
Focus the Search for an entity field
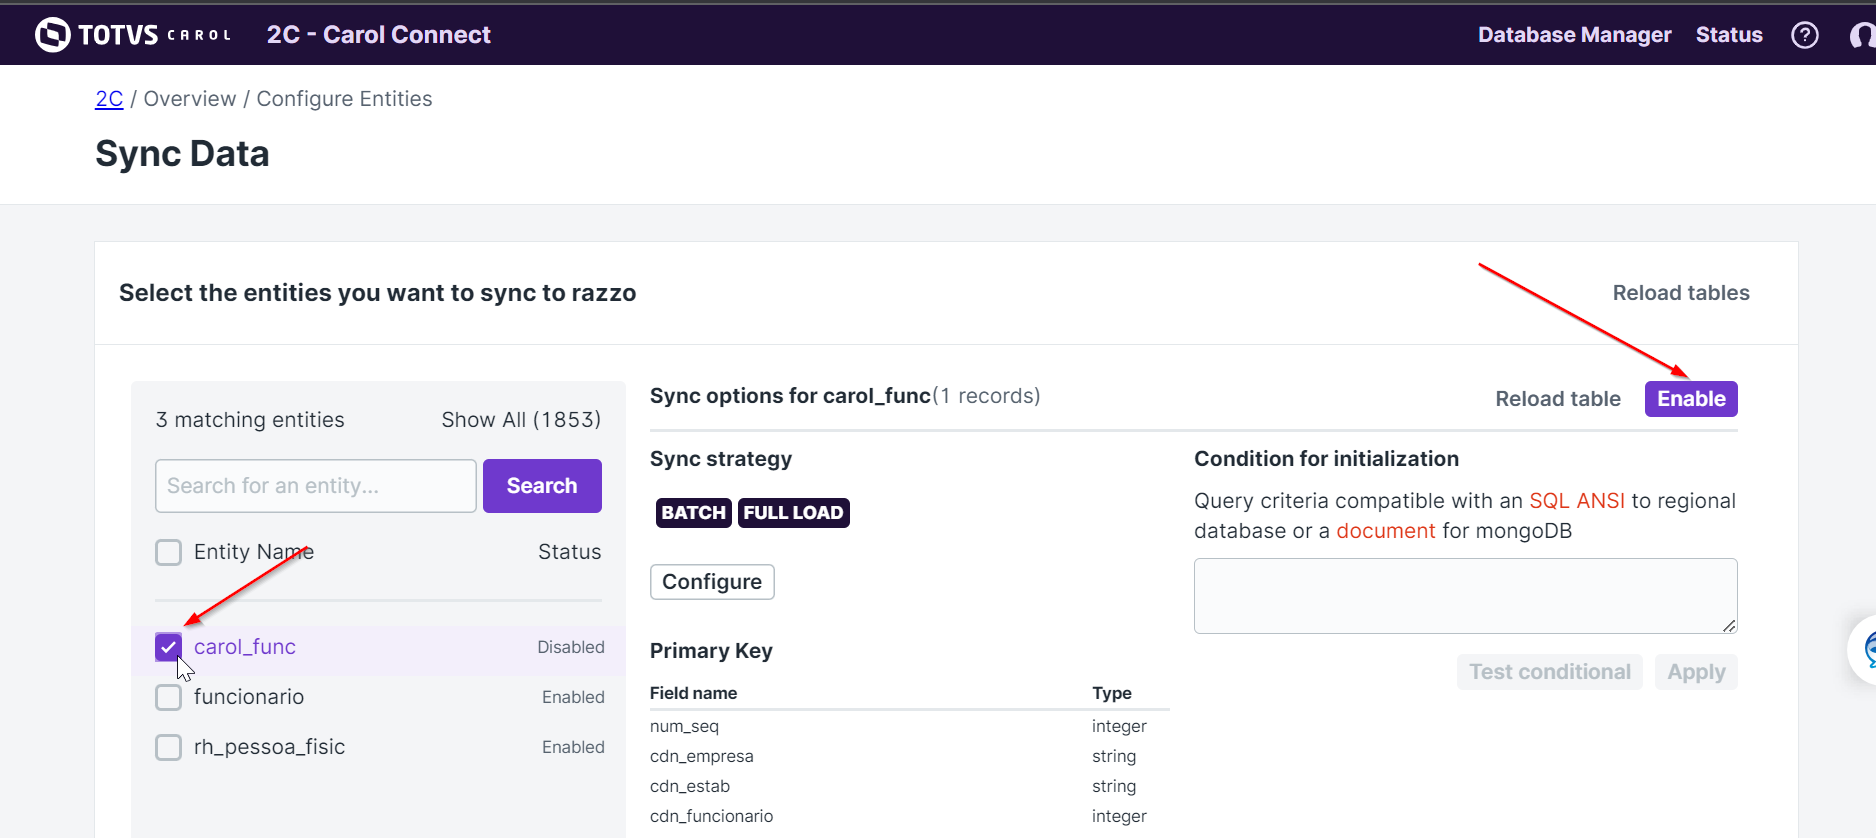click(x=315, y=486)
